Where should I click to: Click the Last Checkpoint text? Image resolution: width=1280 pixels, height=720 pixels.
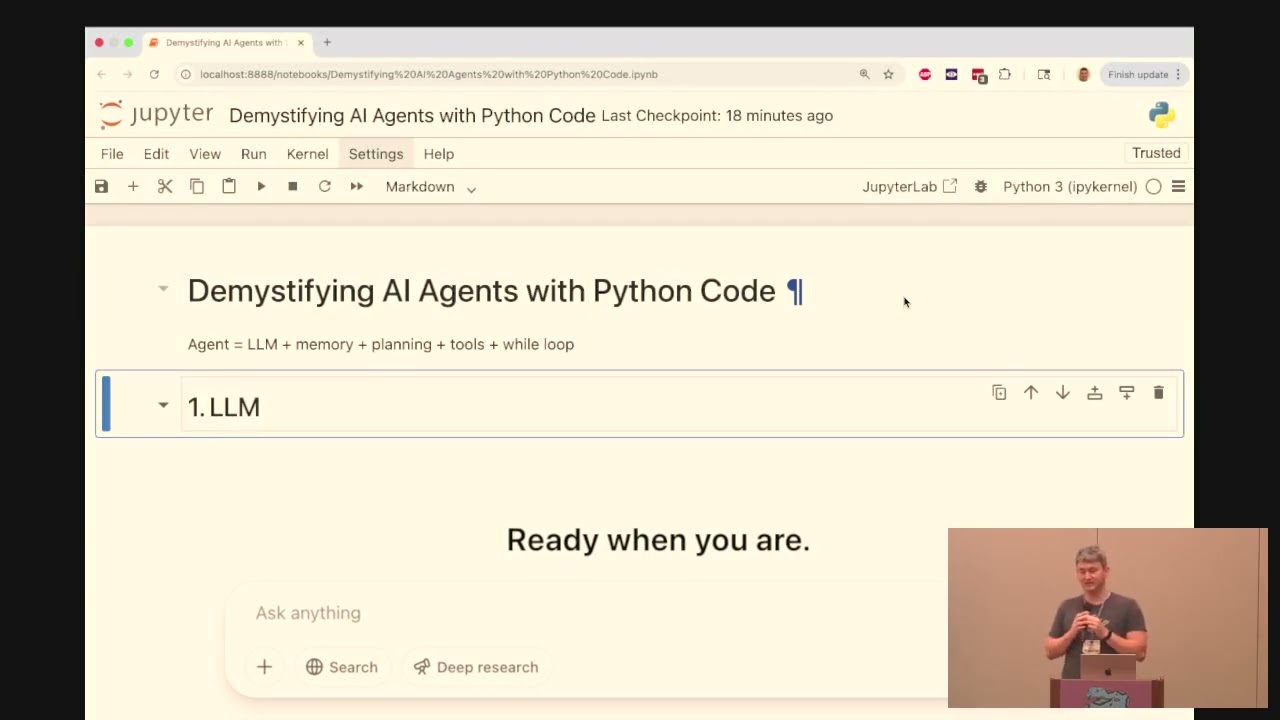[x=717, y=115]
